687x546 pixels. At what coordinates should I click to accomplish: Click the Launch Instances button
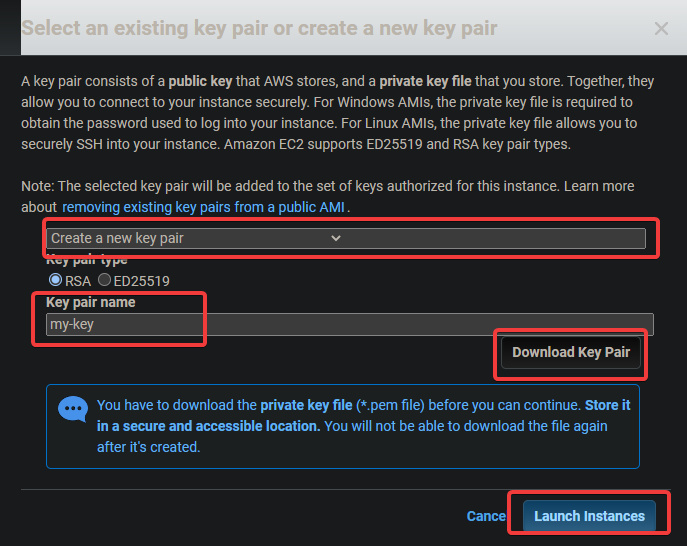tap(589, 516)
